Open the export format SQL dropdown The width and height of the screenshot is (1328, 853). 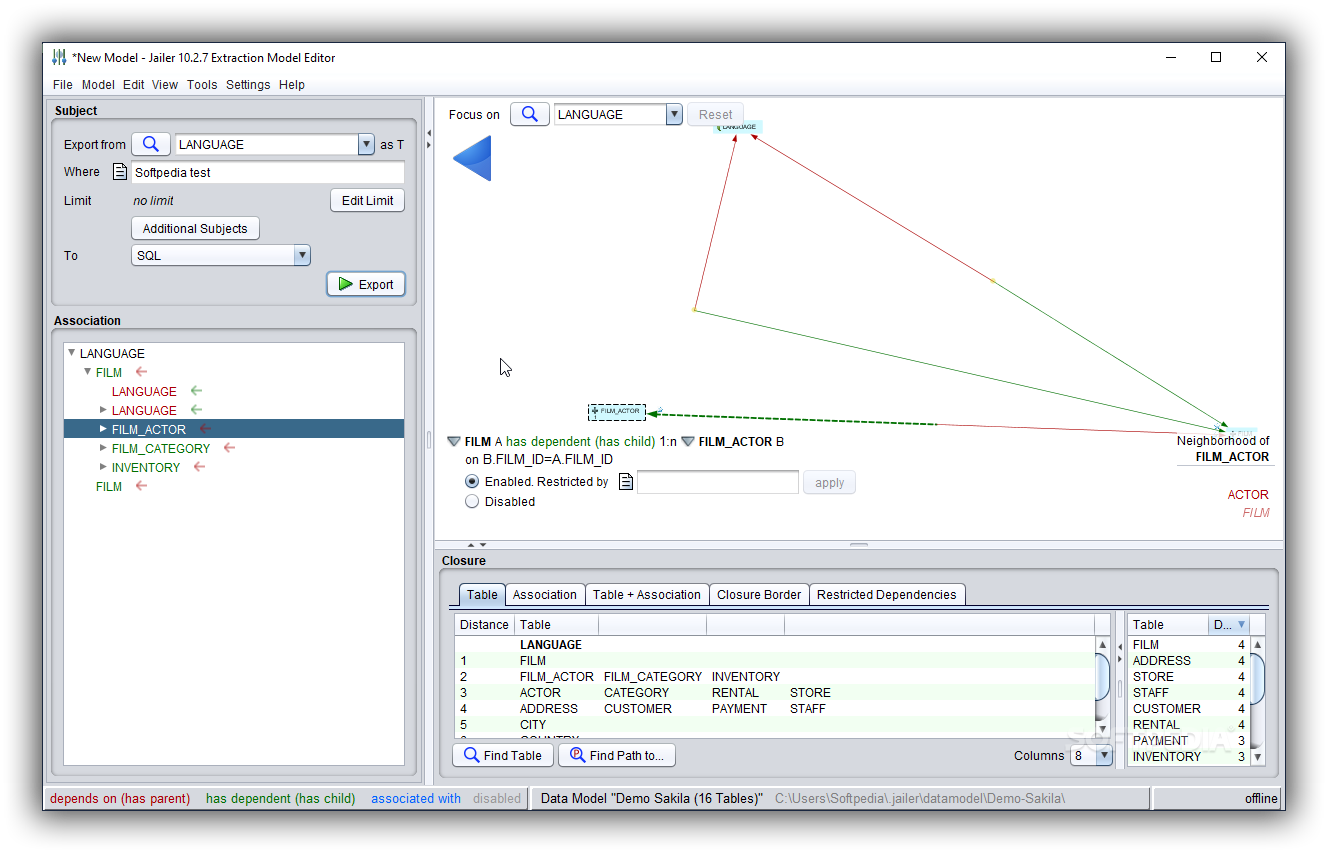pyautogui.click(x=302, y=255)
